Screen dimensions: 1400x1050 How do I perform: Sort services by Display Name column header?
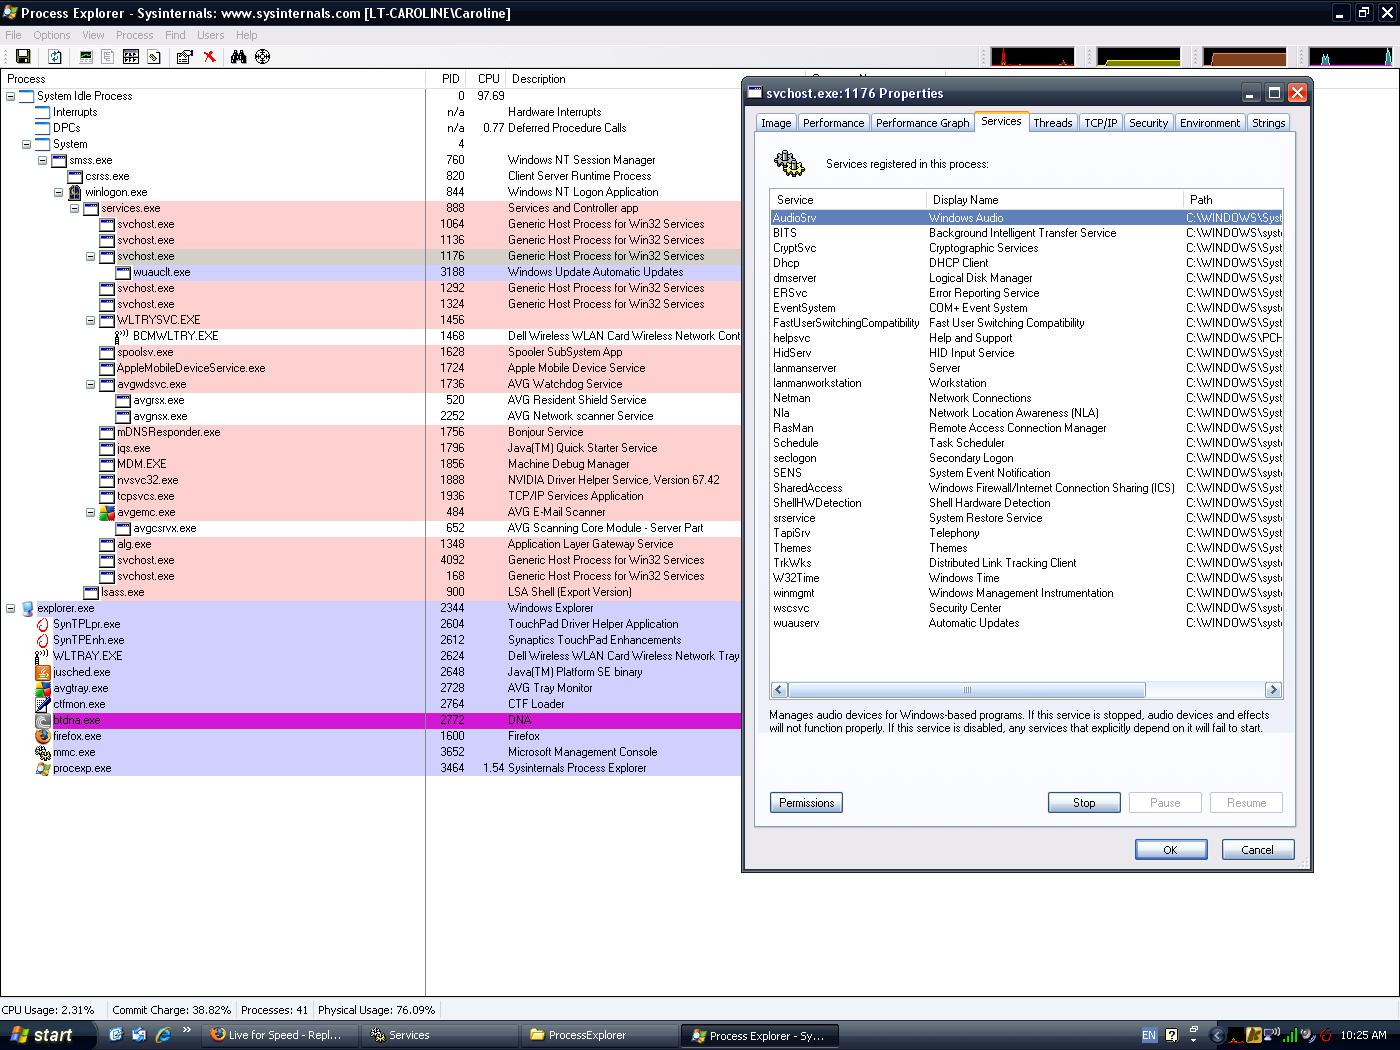tap(1055, 200)
